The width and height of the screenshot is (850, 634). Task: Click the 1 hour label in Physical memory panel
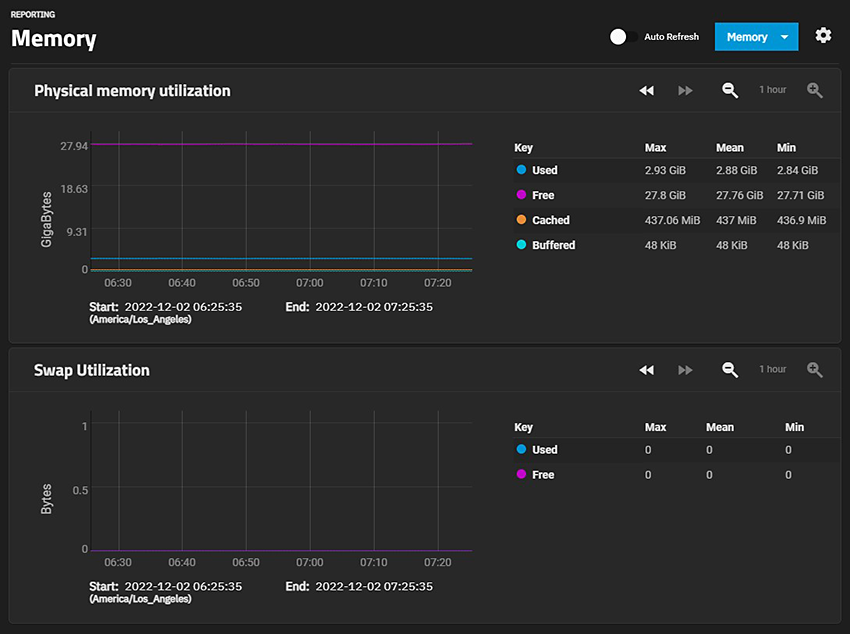click(772, 90)
